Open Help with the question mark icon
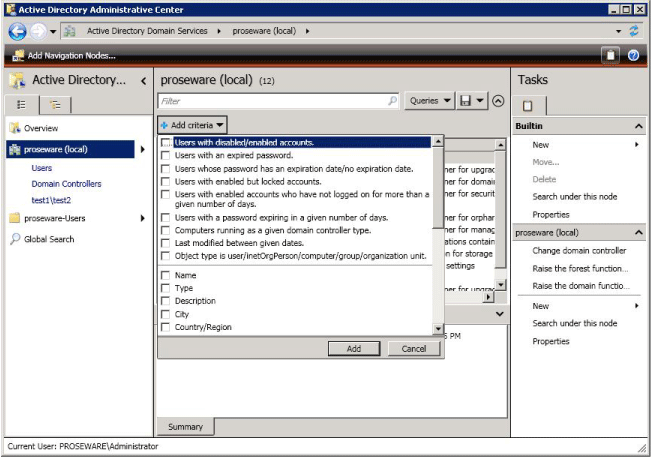This screenshot has width=651, height=457. point(633,55)
